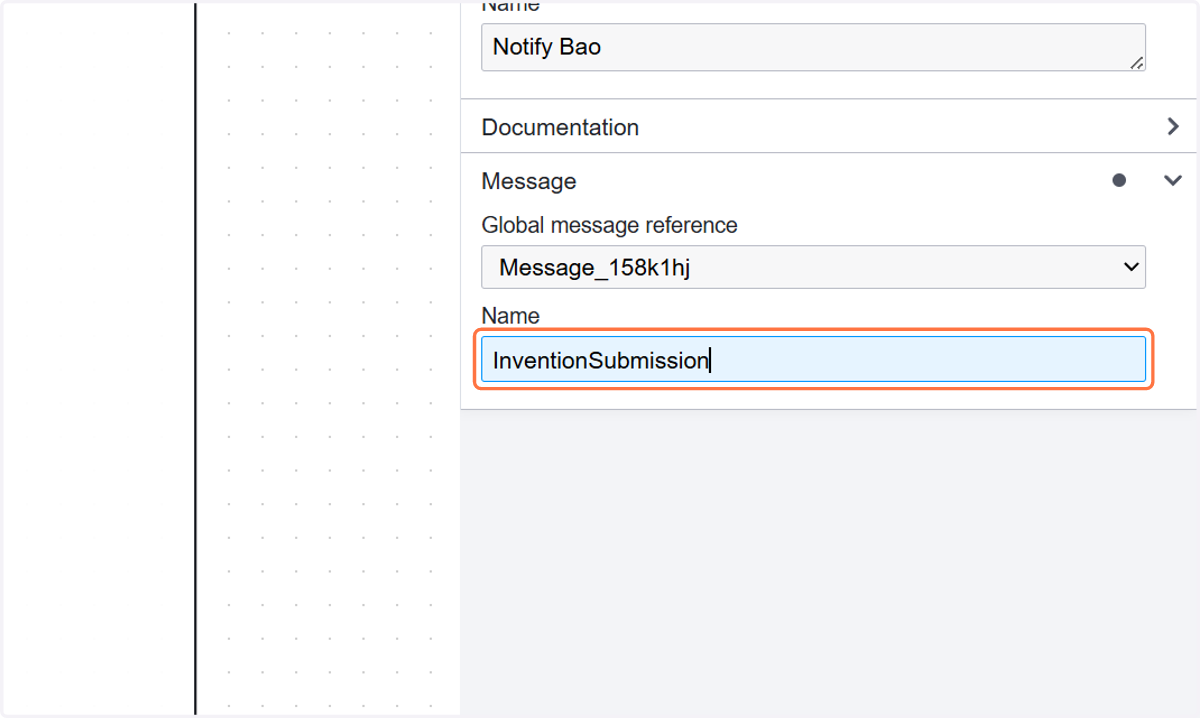Click the InventionSubmission message name field
Screen dimensions: 1200x718
tap(813, 360)
